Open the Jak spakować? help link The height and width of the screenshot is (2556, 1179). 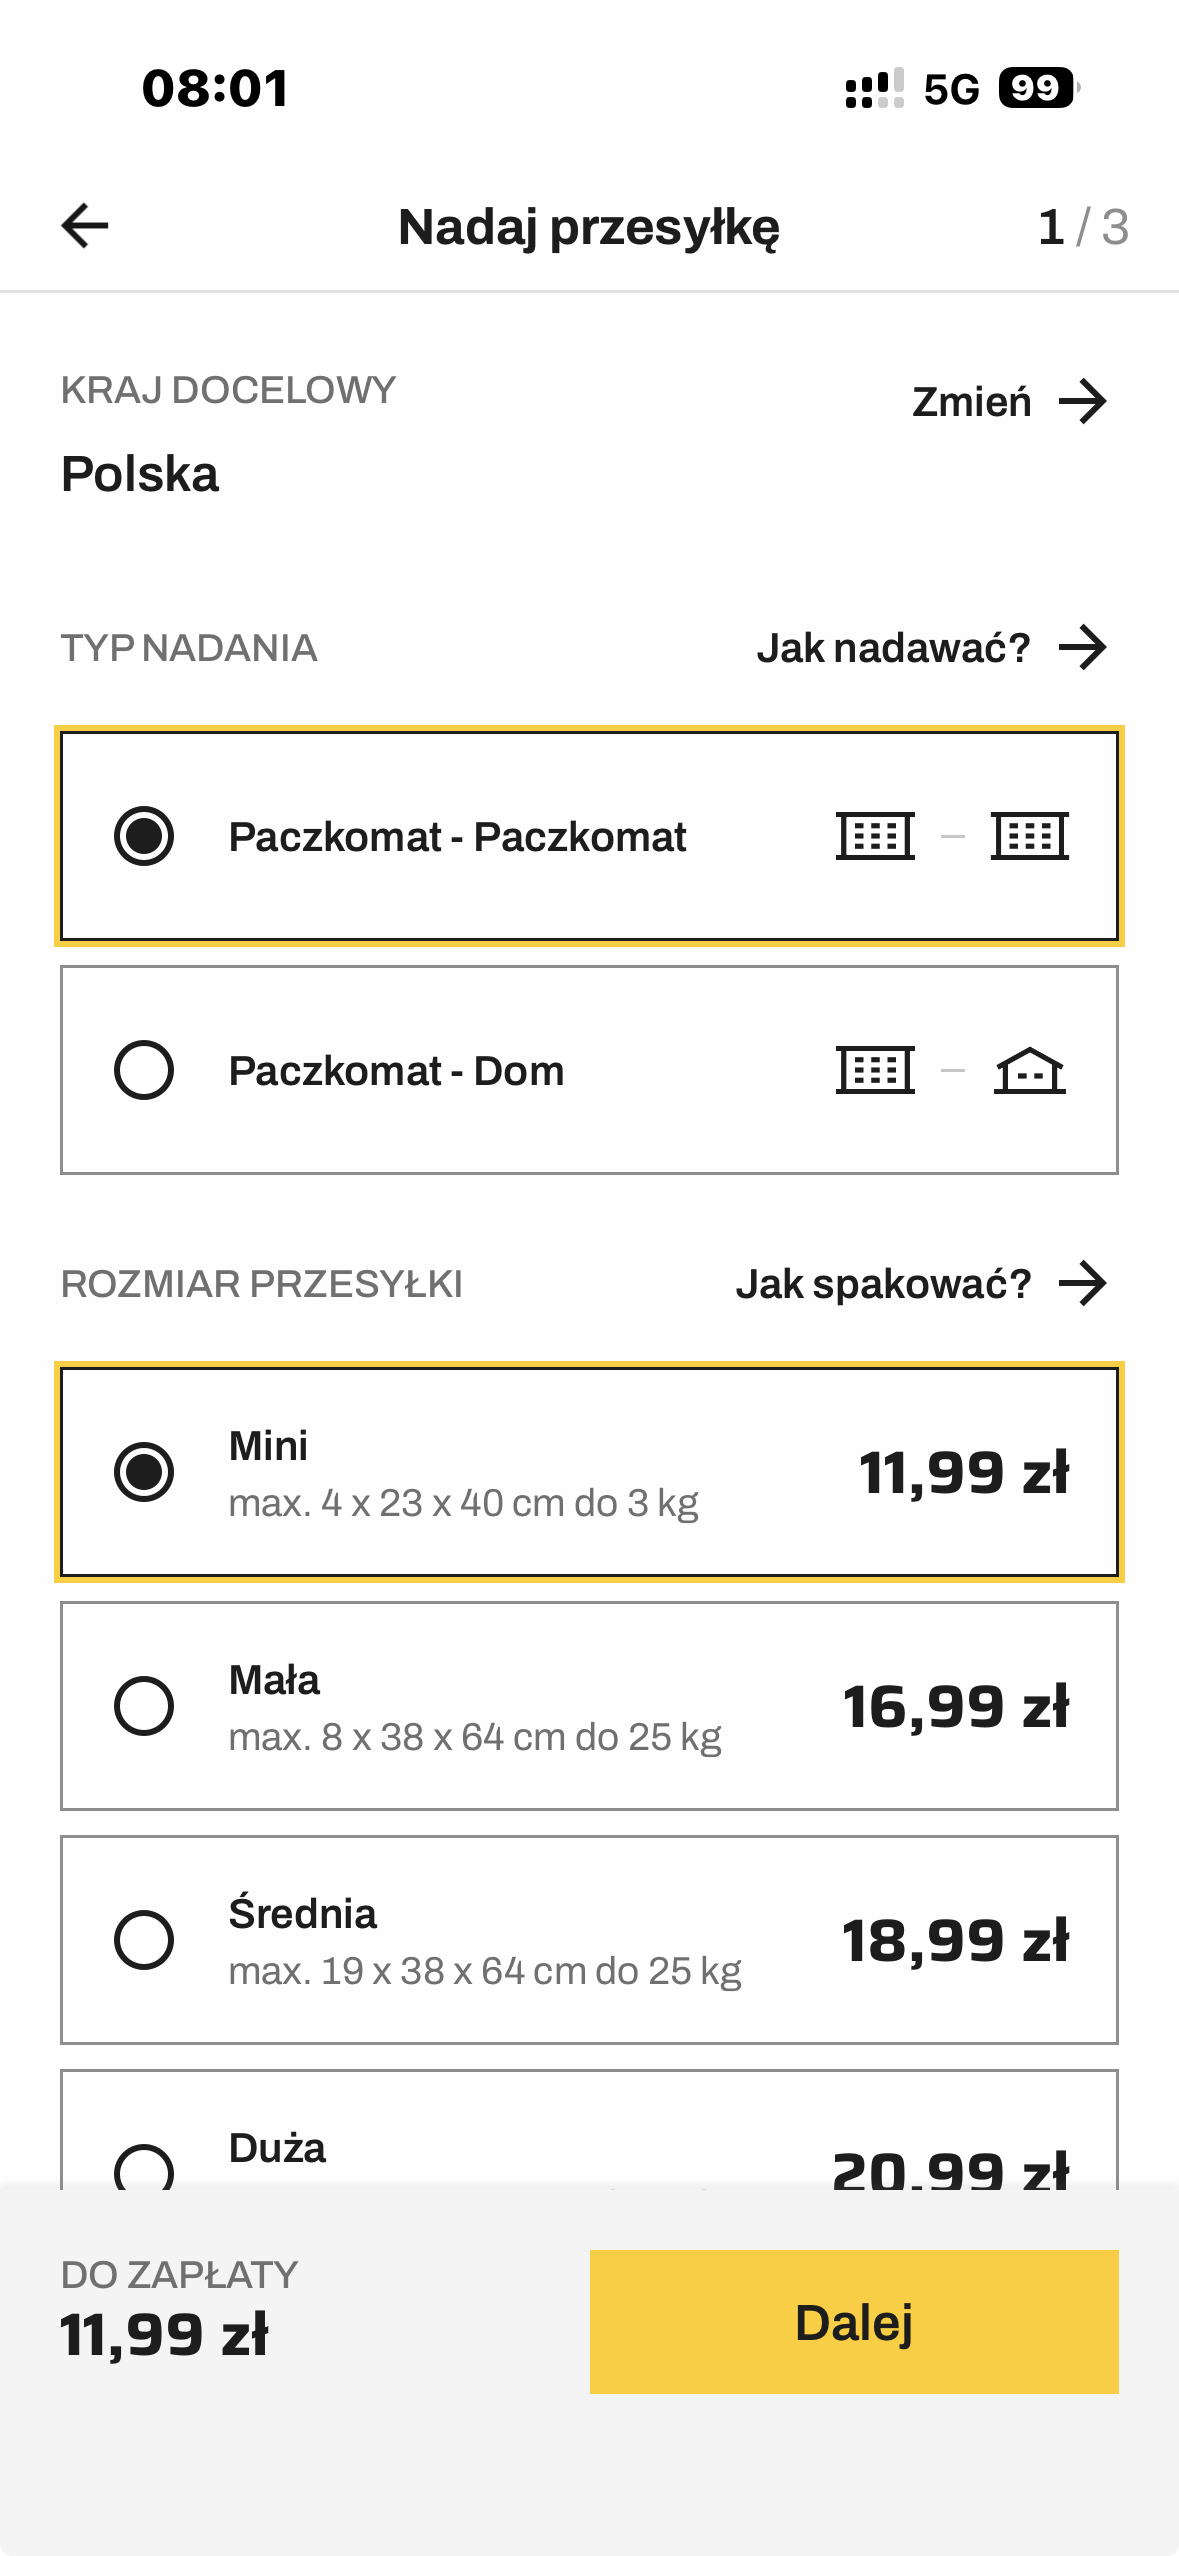point(883,1284)
